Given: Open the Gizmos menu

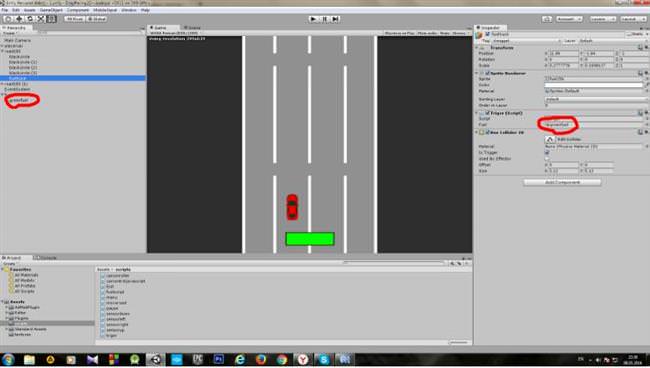Looking at the screenshot, I should 460,33.
